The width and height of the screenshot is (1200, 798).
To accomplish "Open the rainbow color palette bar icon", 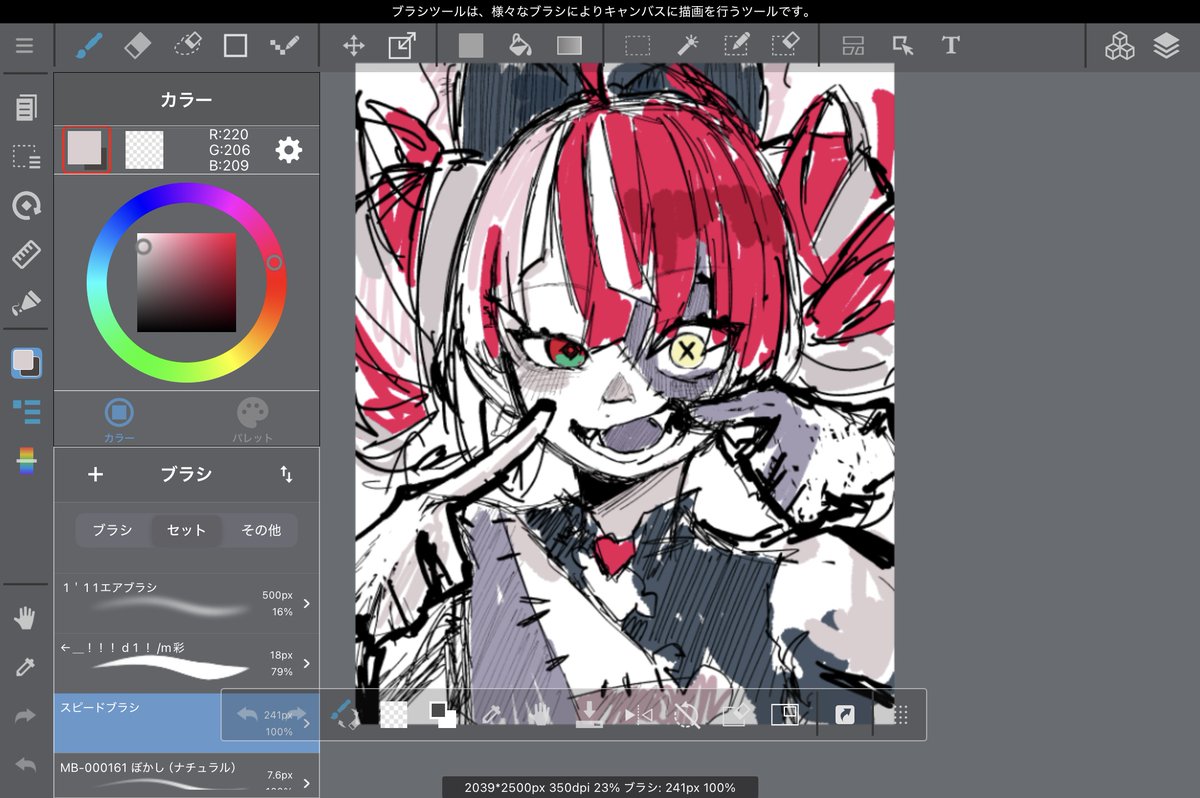I will (x=26, y=461).
